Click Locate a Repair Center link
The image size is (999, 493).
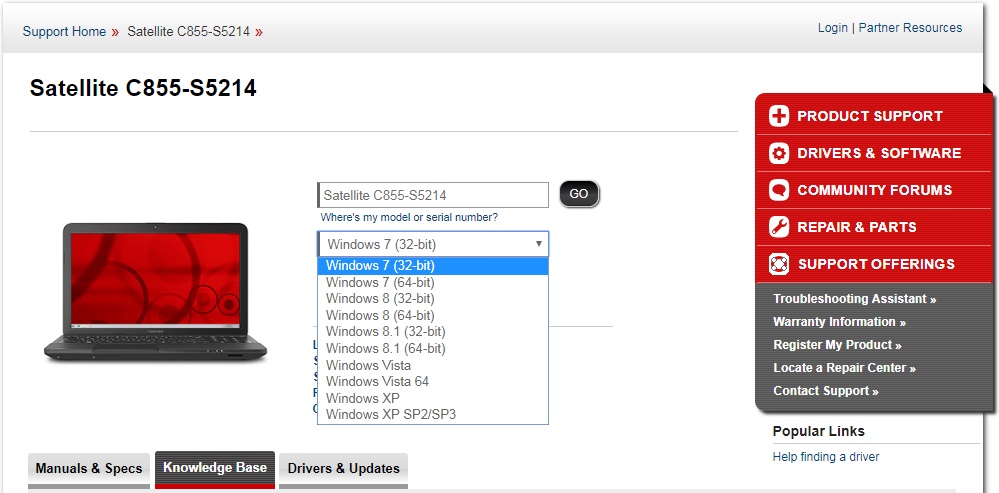point(844,368)
